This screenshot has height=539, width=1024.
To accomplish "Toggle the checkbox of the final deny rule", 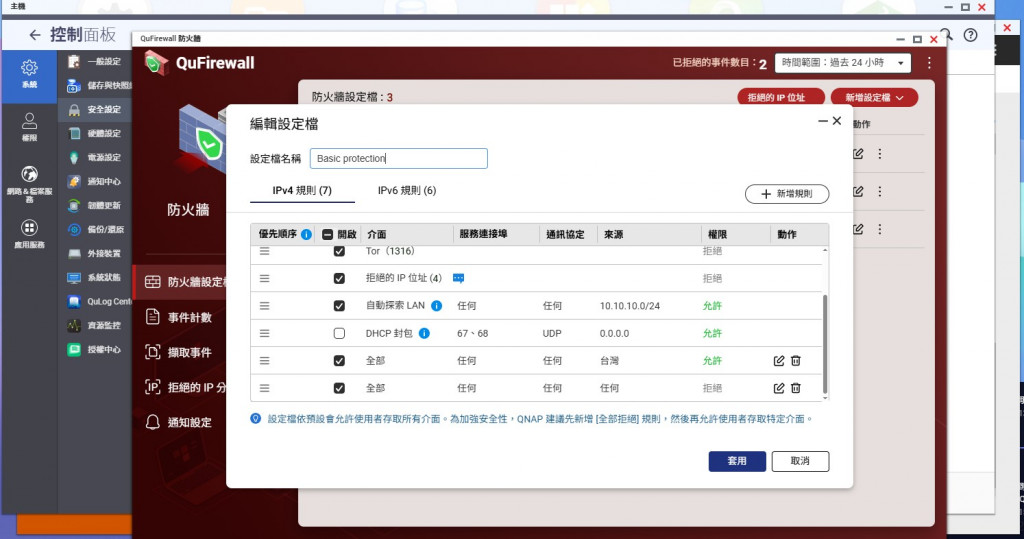I will (339, 388).
